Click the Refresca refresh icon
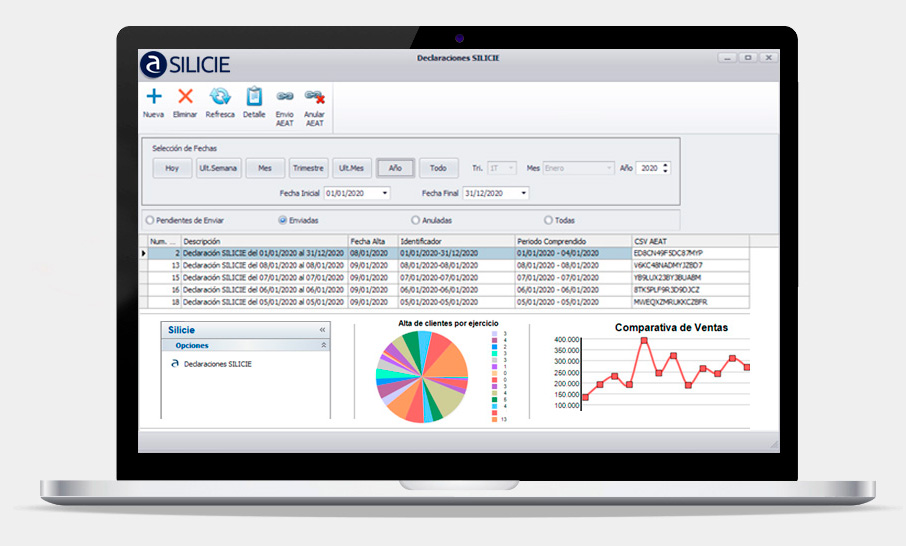Viewport: 906px width, 546px height. [220, 97]
